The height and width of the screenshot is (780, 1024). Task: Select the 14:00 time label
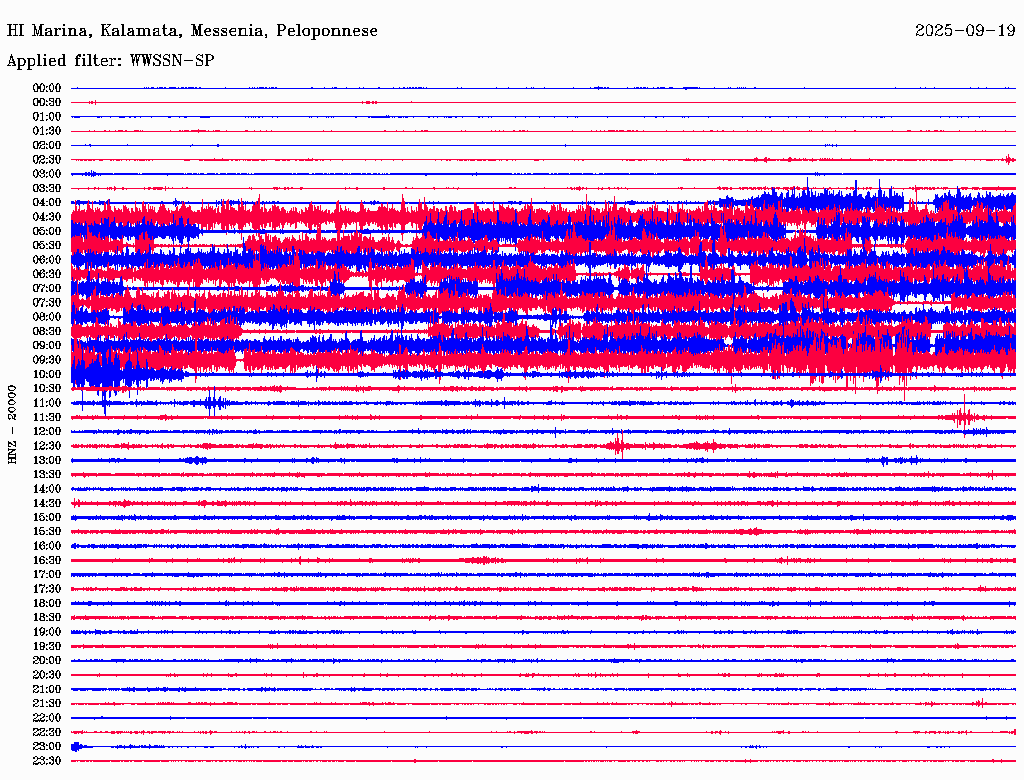point(47,489)
